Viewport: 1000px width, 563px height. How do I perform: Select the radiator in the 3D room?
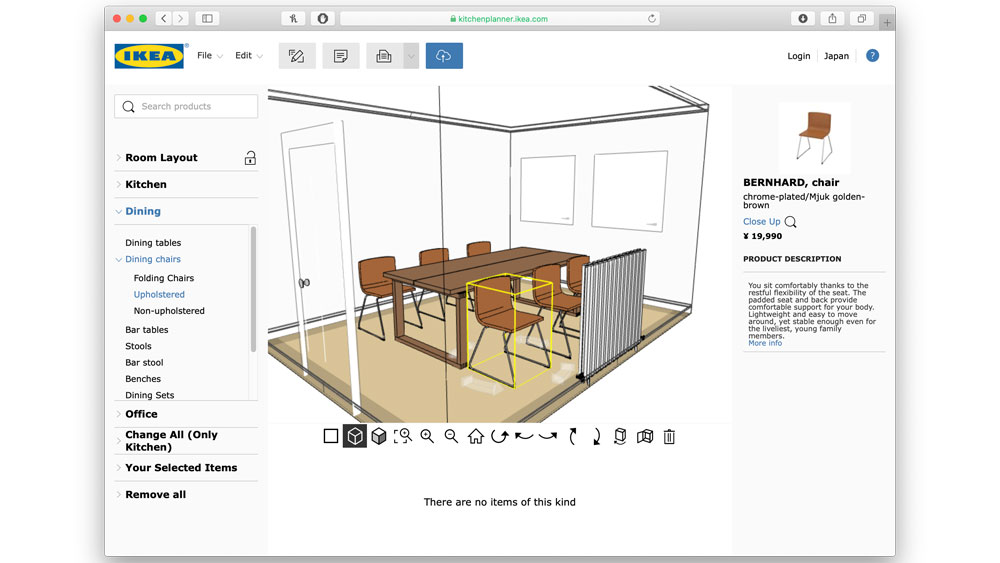pyautogui.click(x=611, y=315)
